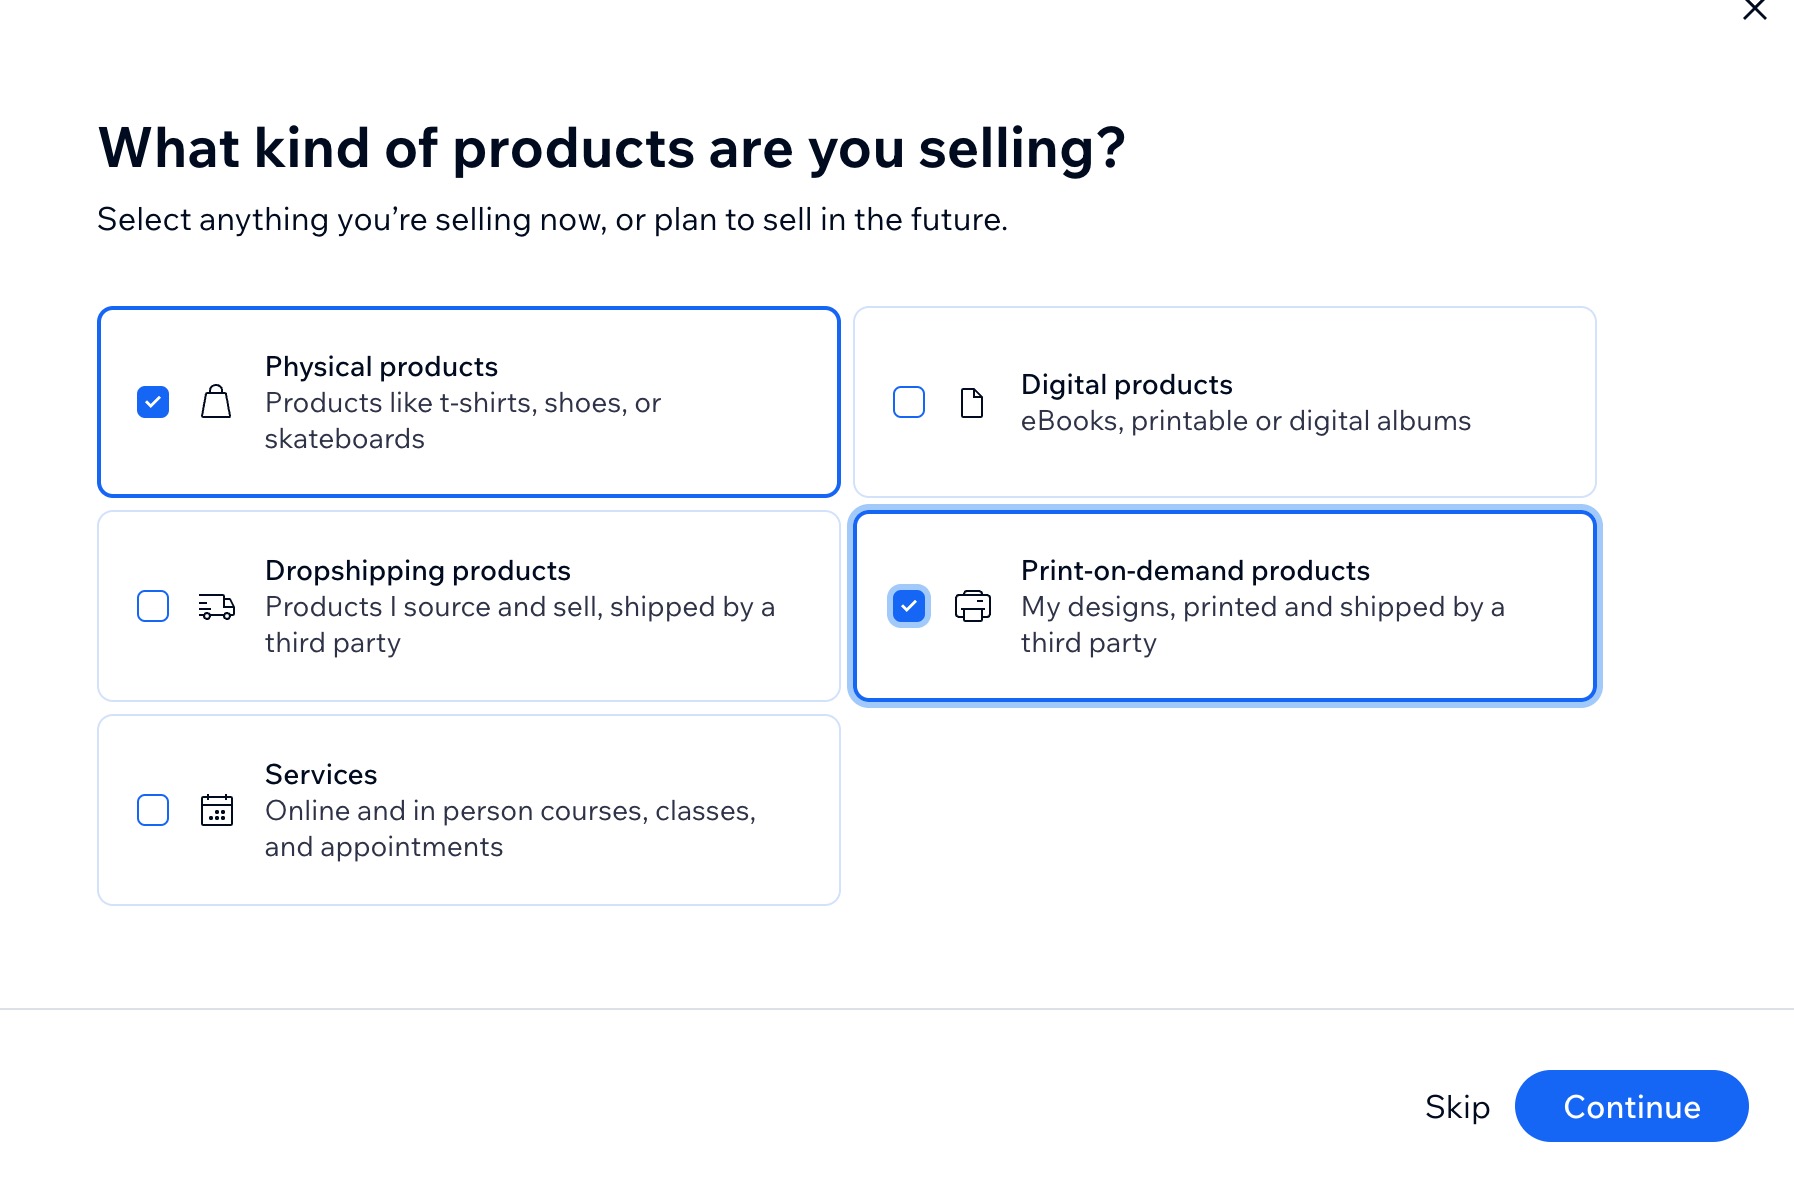Click the calendar icon beside Services
This screenshot has height=1180, width=1794.
[216, 810]
